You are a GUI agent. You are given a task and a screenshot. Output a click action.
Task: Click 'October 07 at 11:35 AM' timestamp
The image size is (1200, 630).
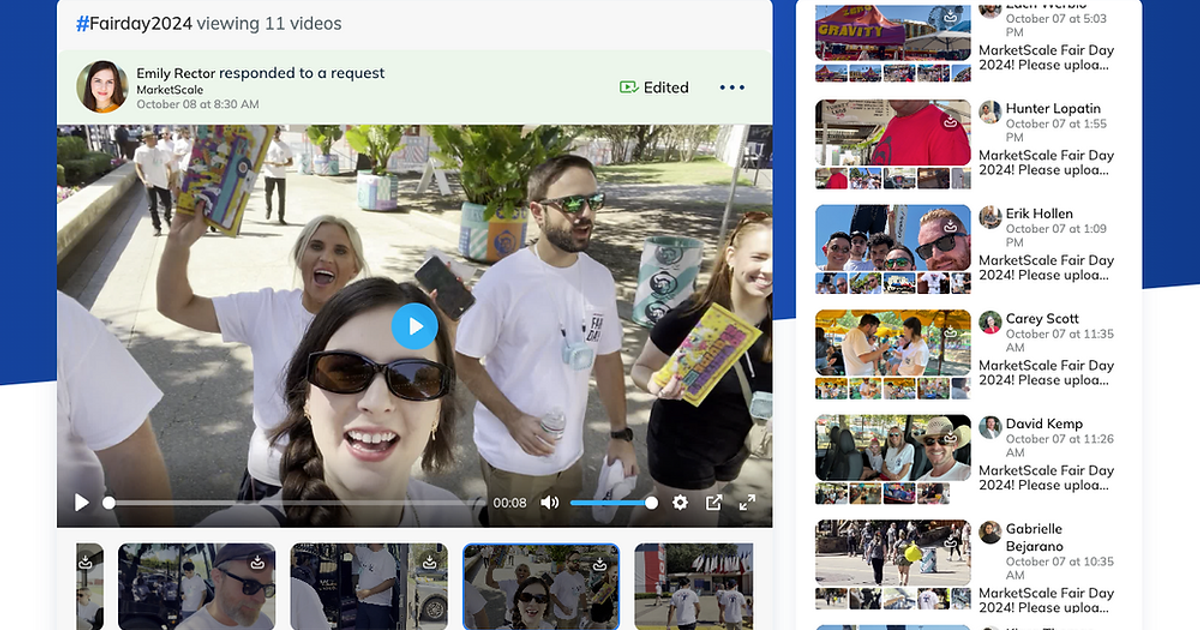[x=1060, y=341]
